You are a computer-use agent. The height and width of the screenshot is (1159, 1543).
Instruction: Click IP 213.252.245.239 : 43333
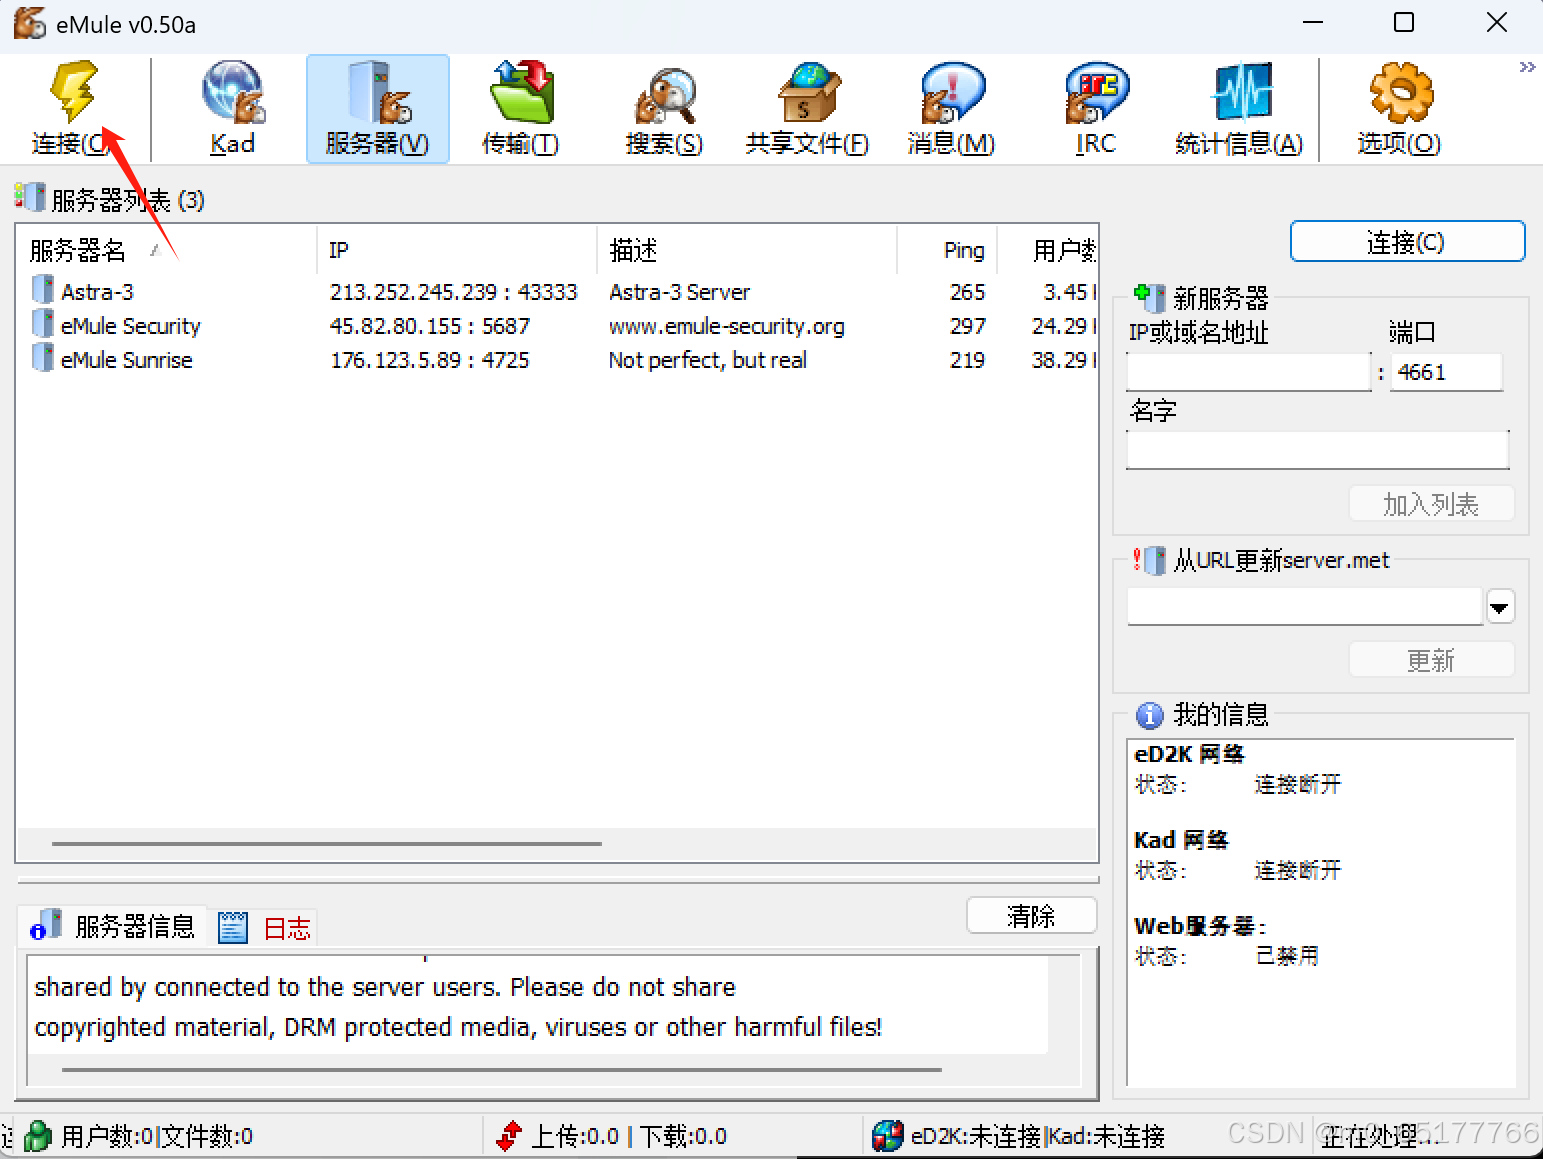coord(454,292)
